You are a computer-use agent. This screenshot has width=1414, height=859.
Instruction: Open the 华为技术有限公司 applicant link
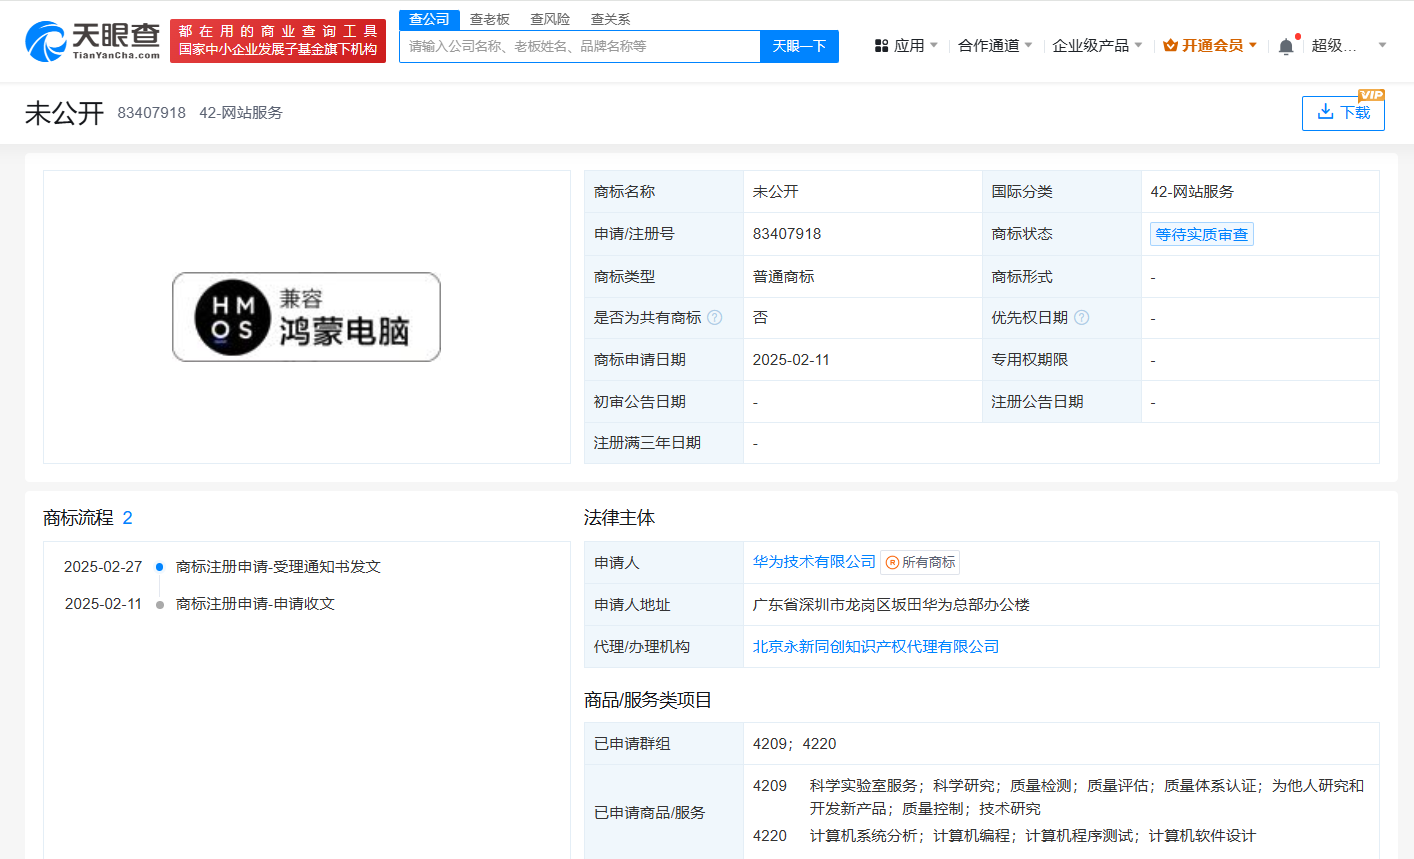click(x=814, y=562)
